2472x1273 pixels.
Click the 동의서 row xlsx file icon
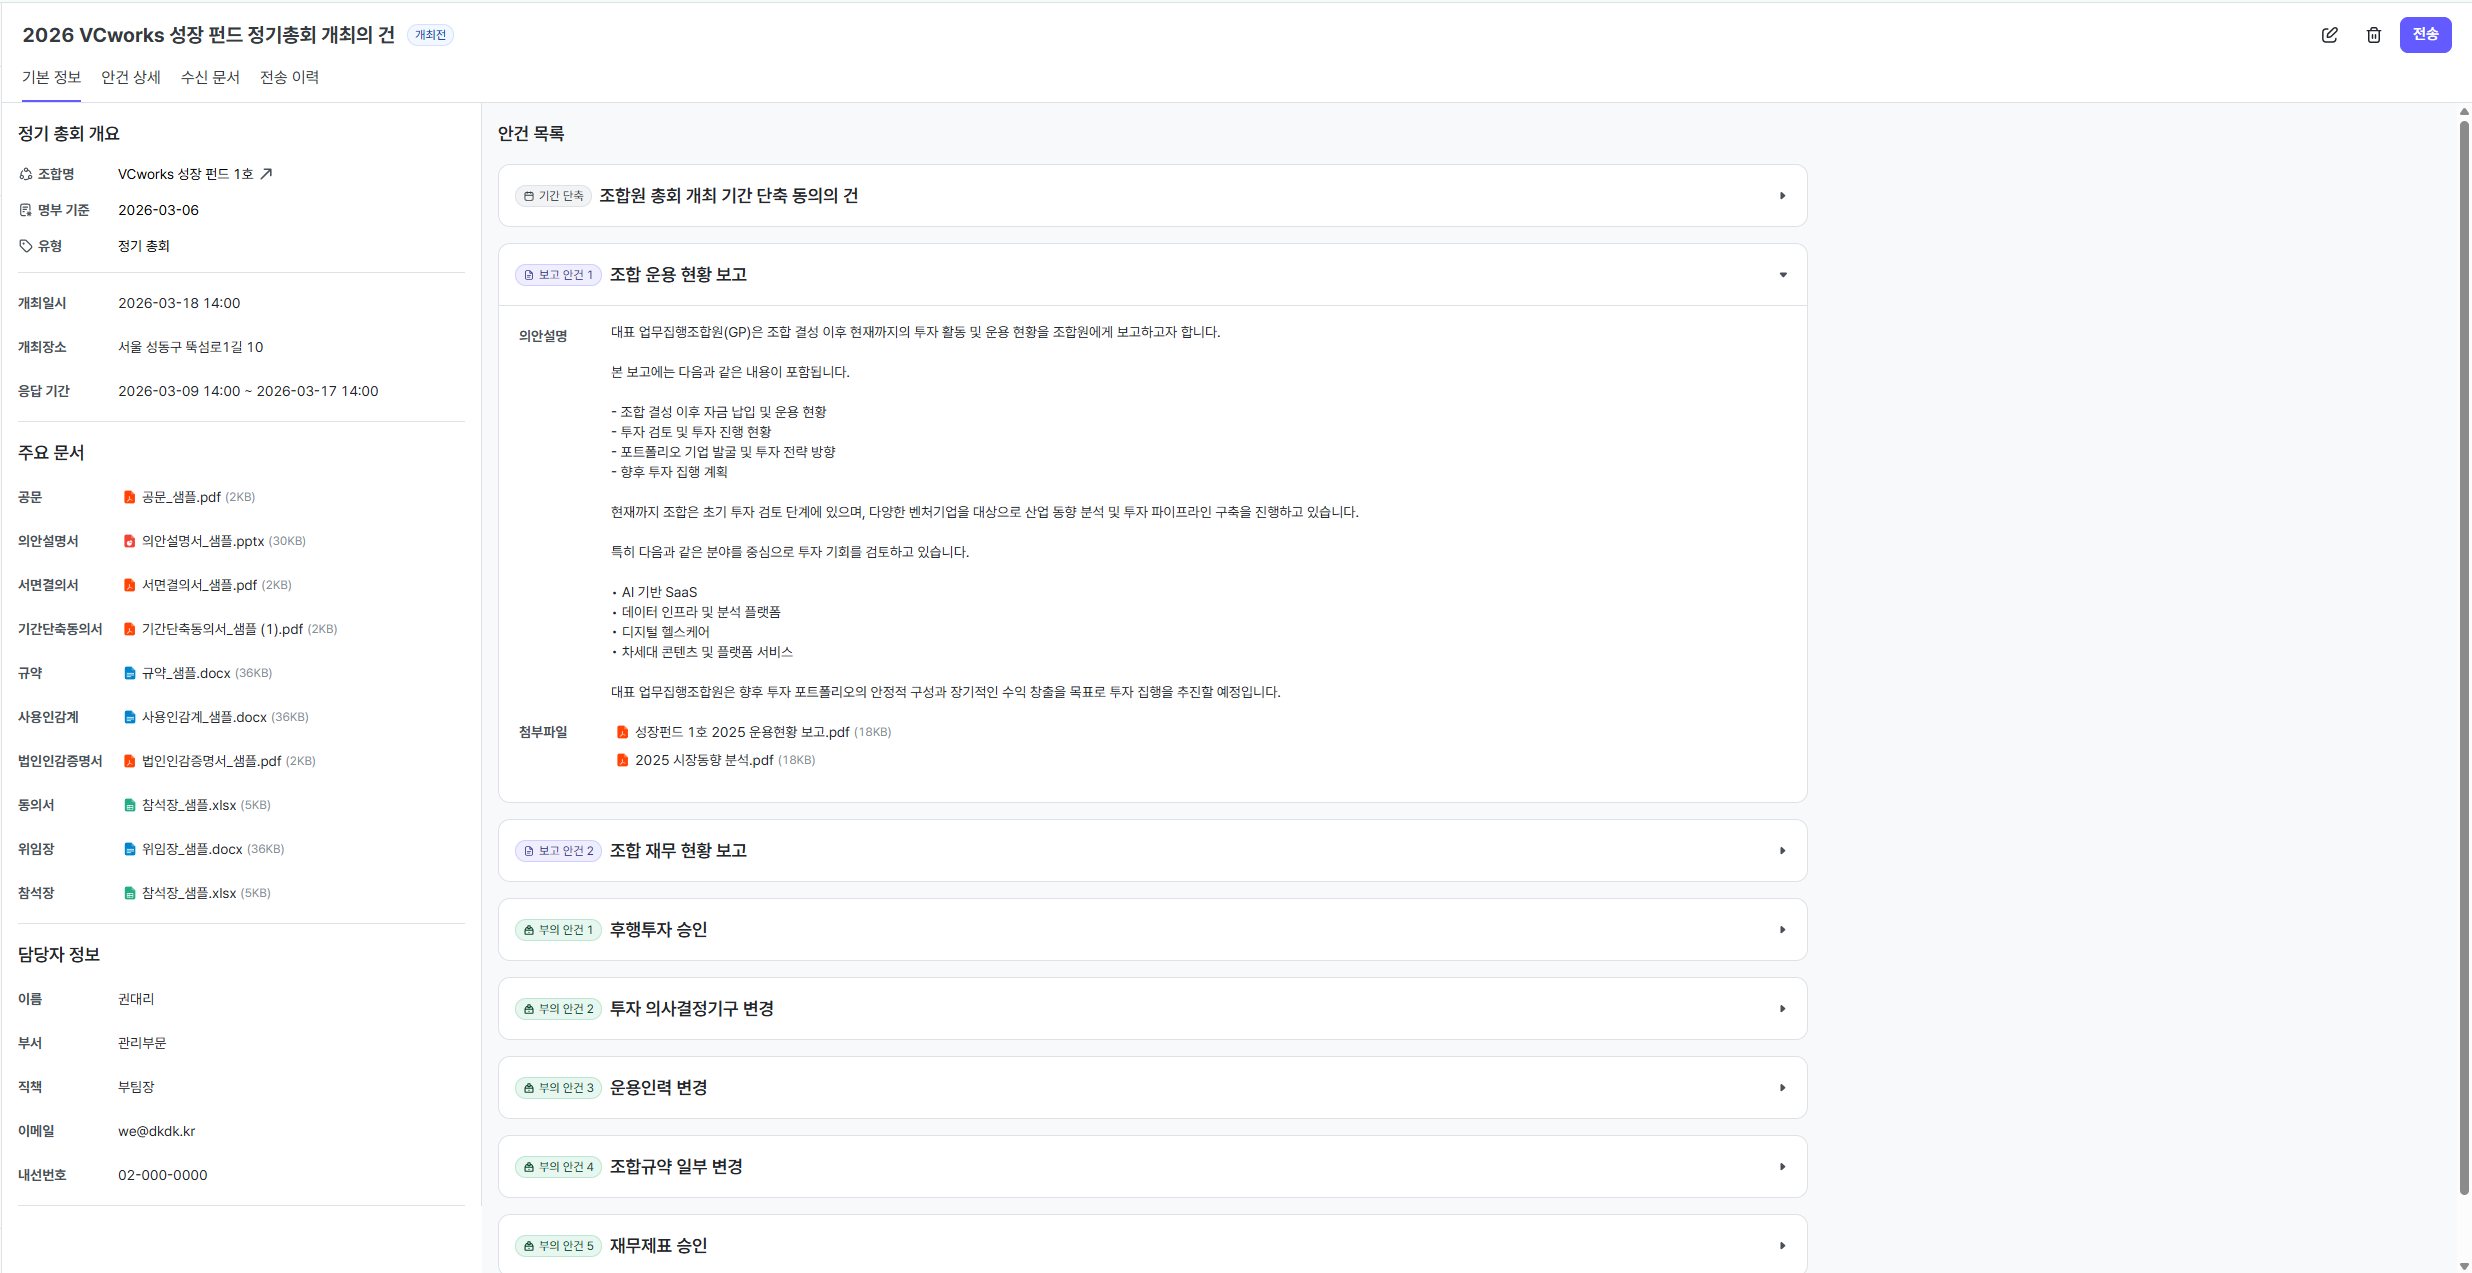pos(129,805)
